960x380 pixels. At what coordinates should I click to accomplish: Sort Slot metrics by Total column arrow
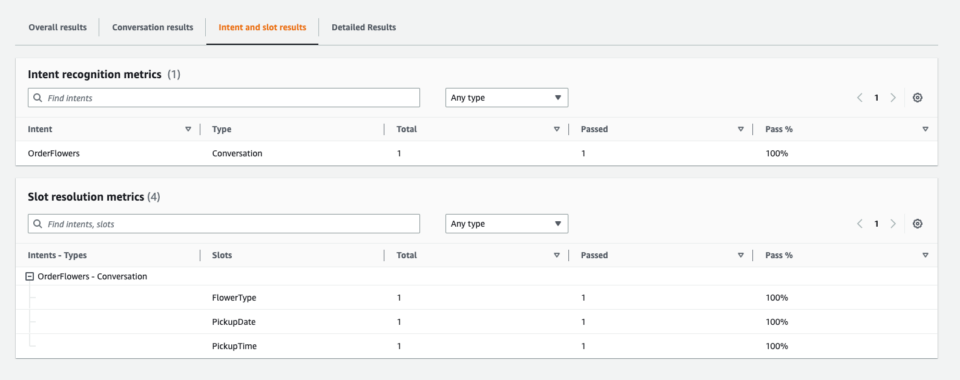coord(557,256)
